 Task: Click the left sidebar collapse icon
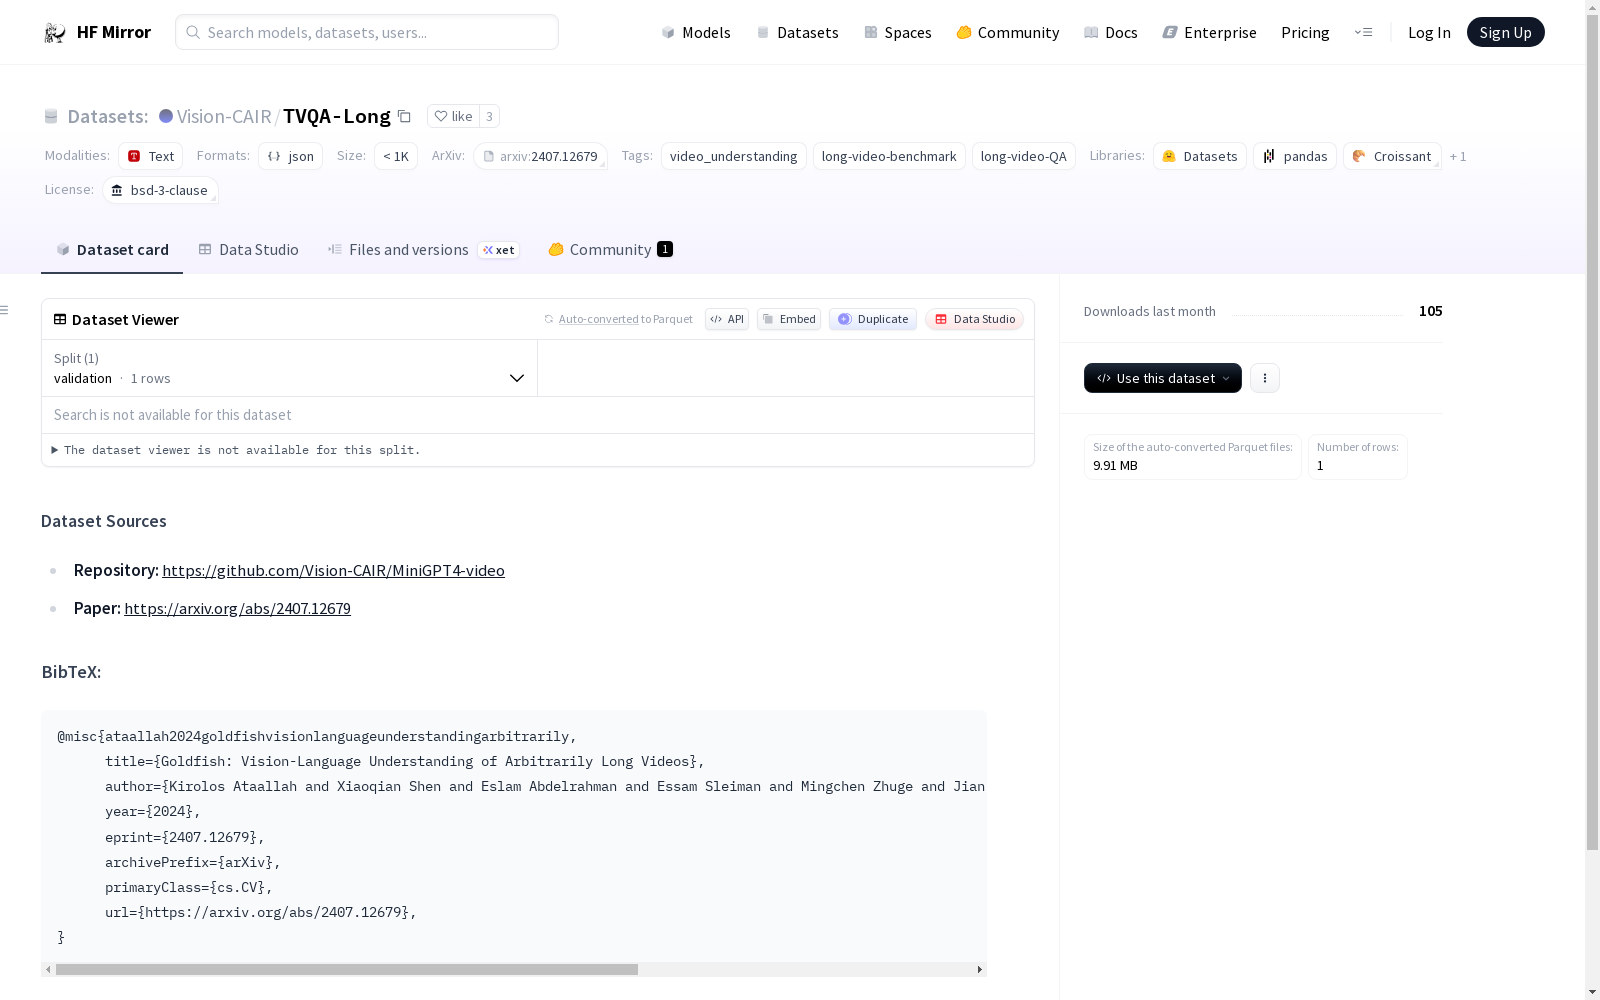pyautogui.click(x=5, y=310)
